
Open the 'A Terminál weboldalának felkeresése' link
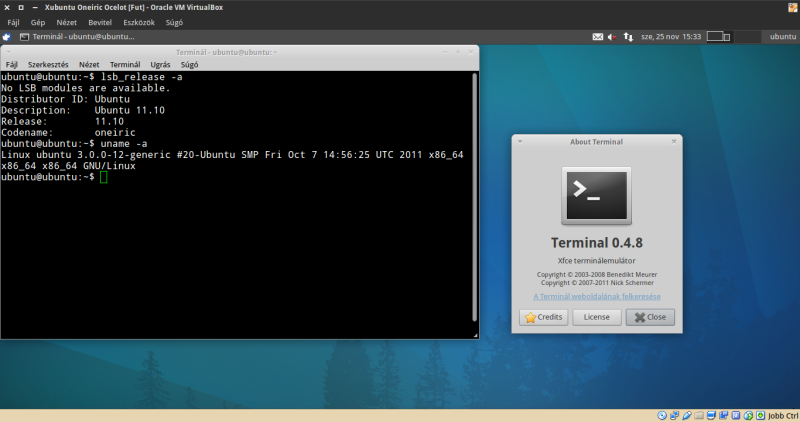click(x=596, y=296)
